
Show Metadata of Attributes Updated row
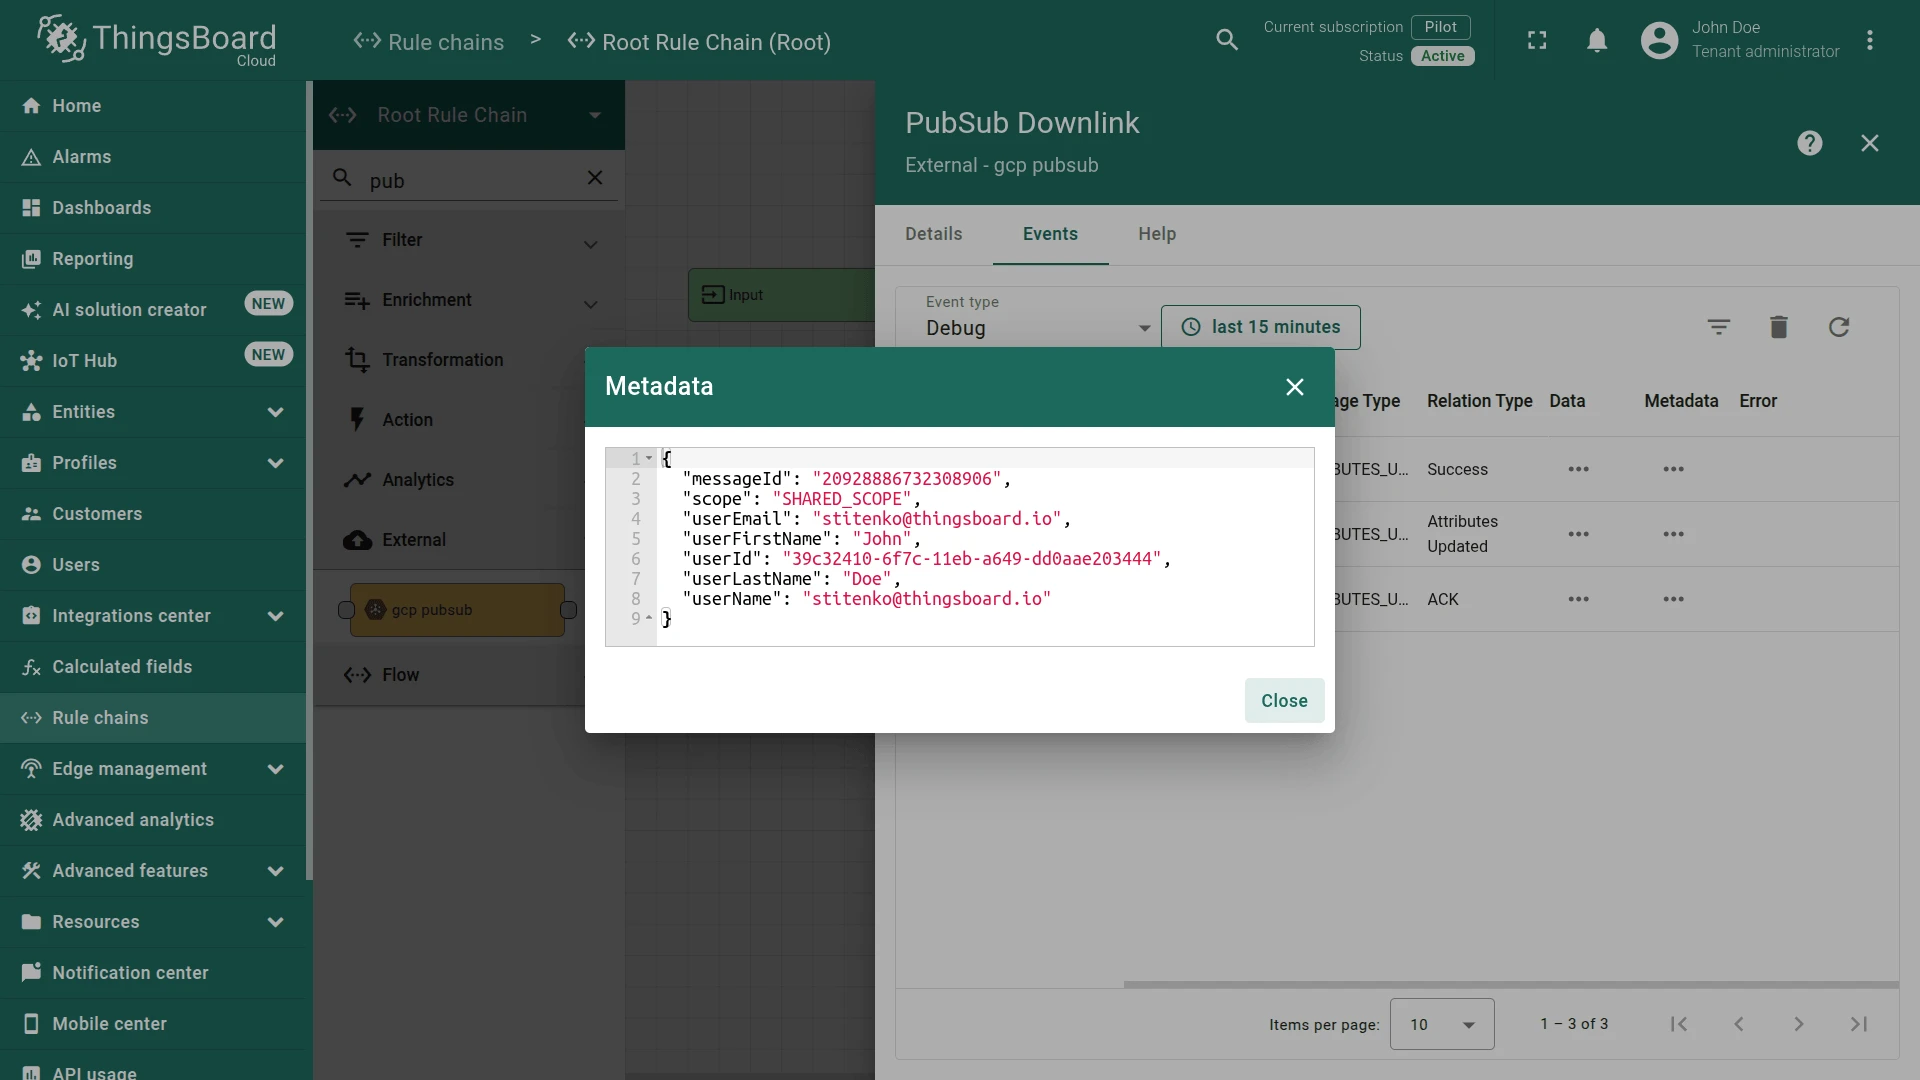pos(1673,534)
